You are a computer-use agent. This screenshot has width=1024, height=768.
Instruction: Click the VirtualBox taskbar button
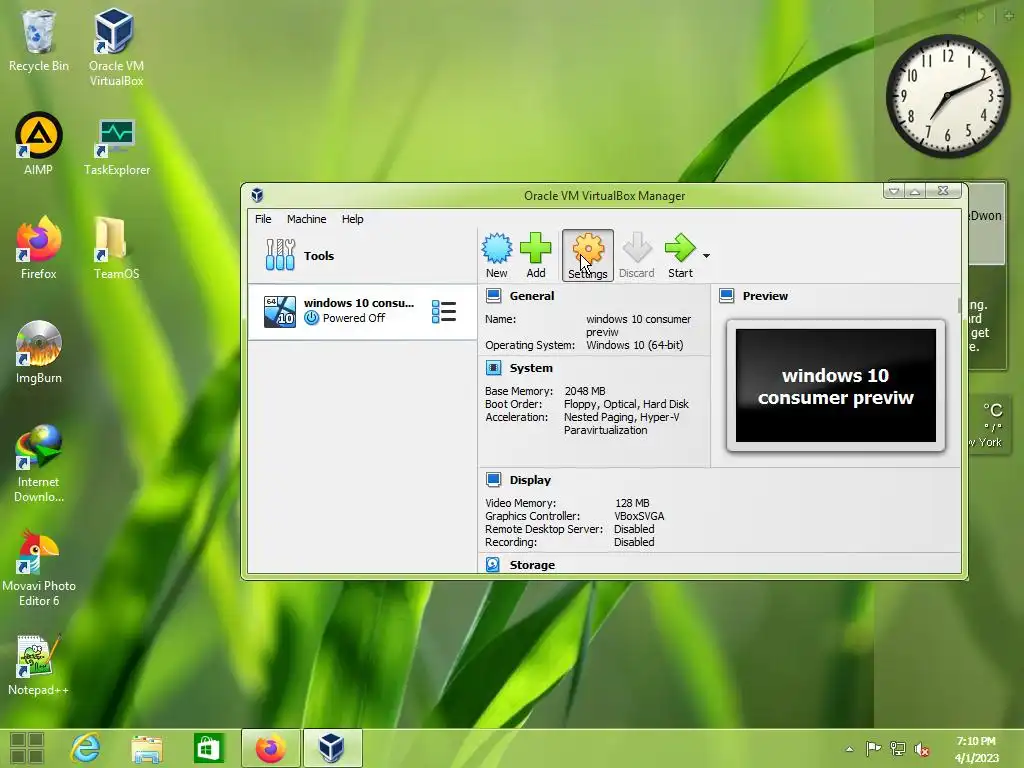[332, 748]
